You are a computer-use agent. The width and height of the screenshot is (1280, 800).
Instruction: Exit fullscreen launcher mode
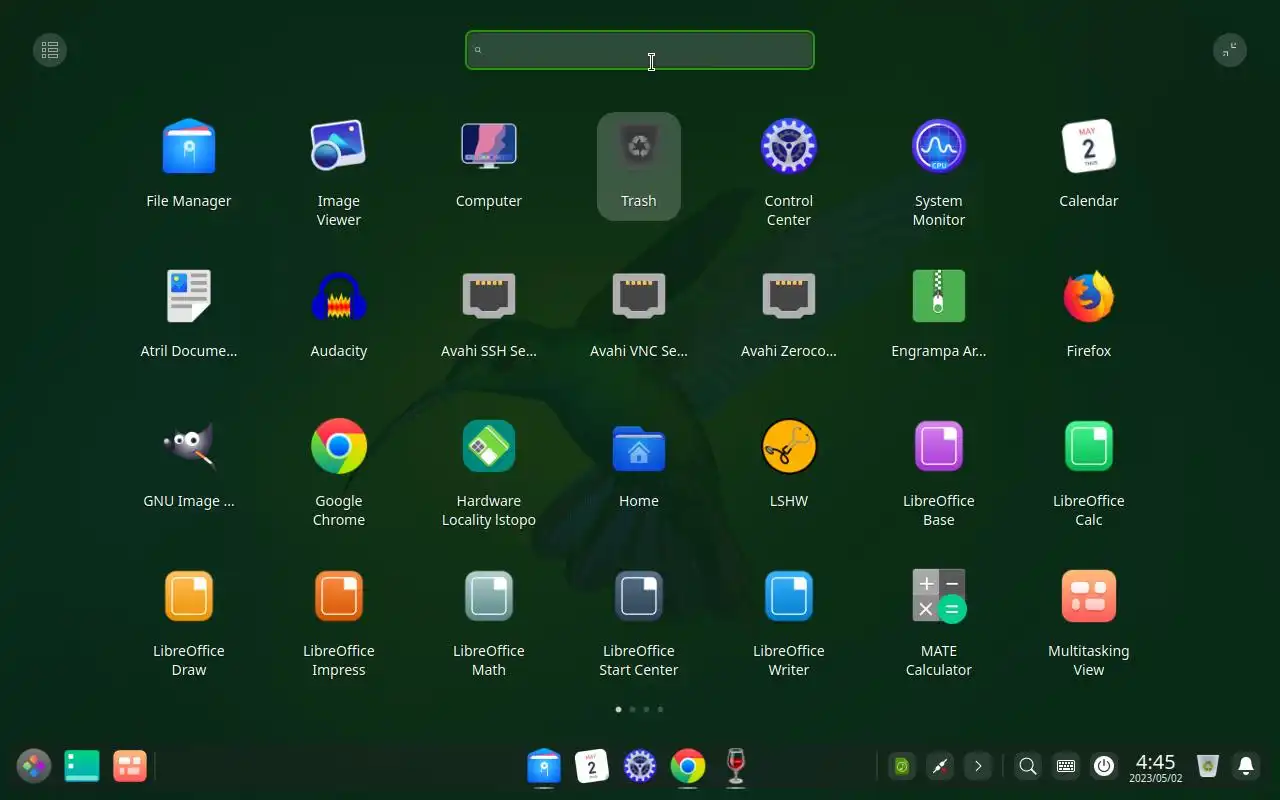pyautogui.click(x=1230, y=50)
